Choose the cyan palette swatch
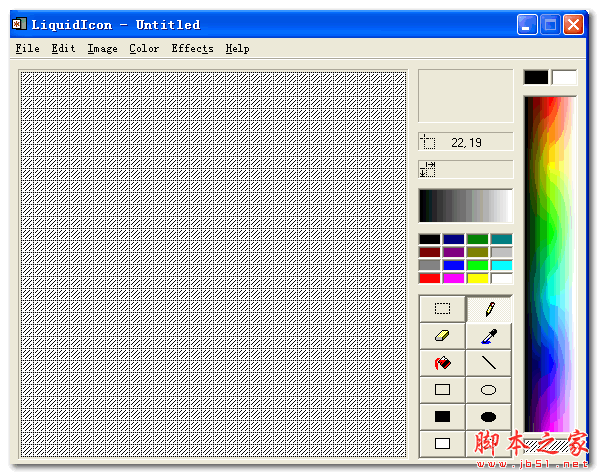This screenshot has width=600, height=475. (502, 265)
